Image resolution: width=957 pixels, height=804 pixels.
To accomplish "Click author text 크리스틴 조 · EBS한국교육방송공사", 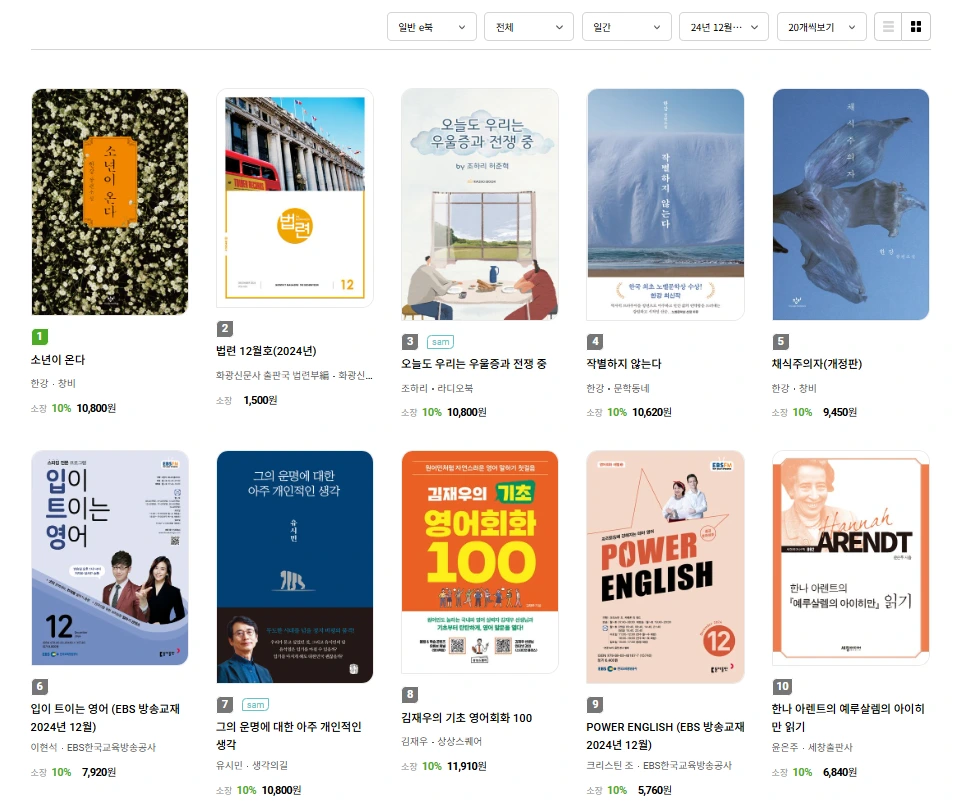I will pos(659,765).
